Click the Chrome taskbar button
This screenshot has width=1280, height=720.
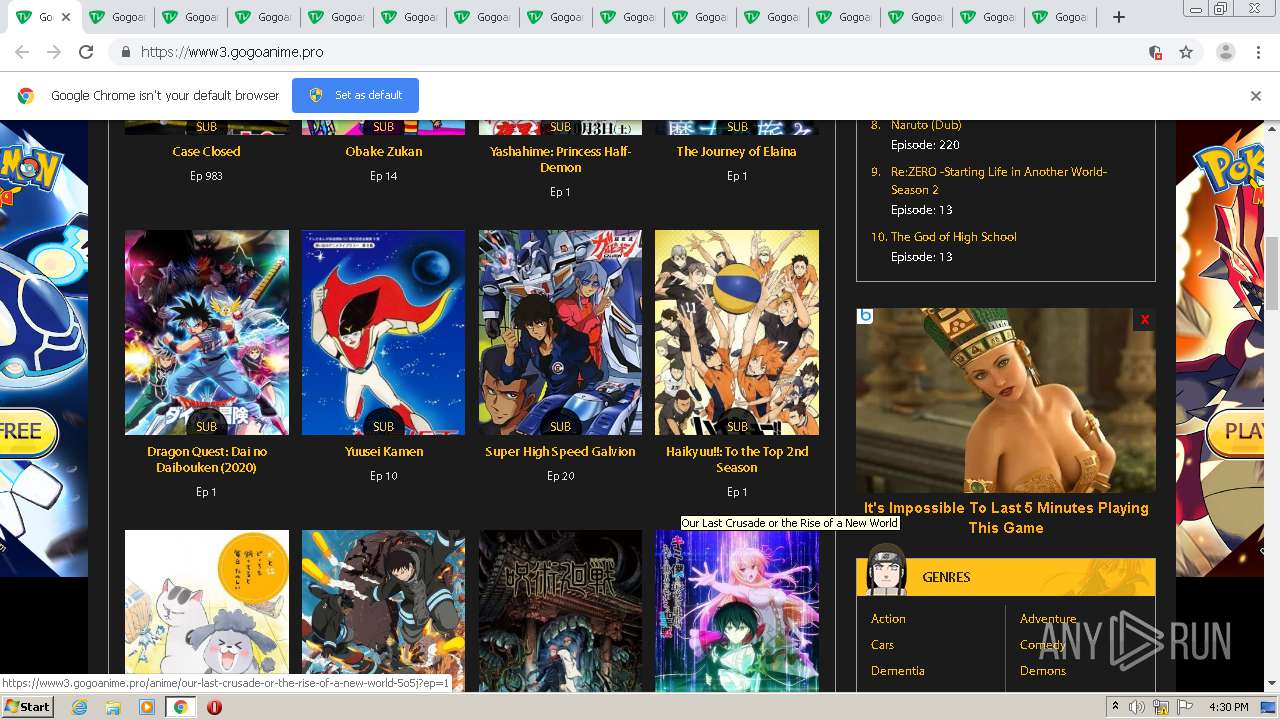click(x=180, y=707)
